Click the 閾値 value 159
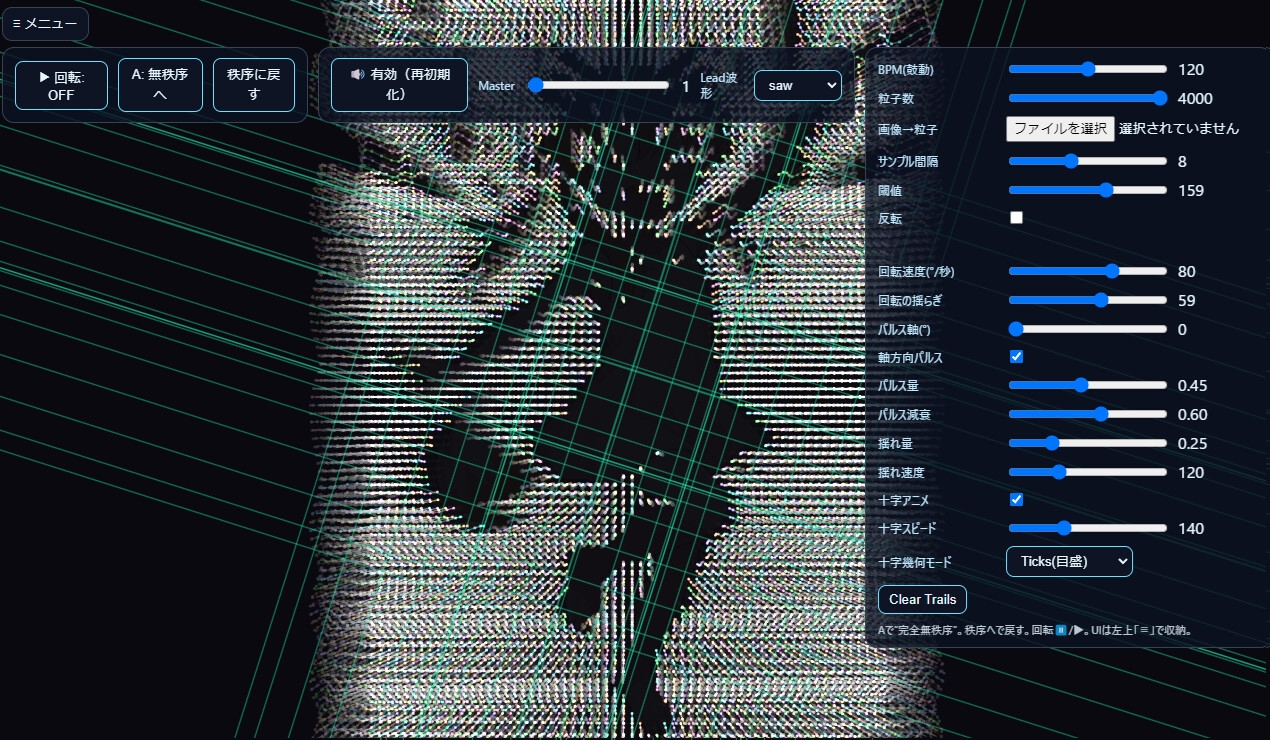Screen dimensions: 1270x740 coord(1191,191)
